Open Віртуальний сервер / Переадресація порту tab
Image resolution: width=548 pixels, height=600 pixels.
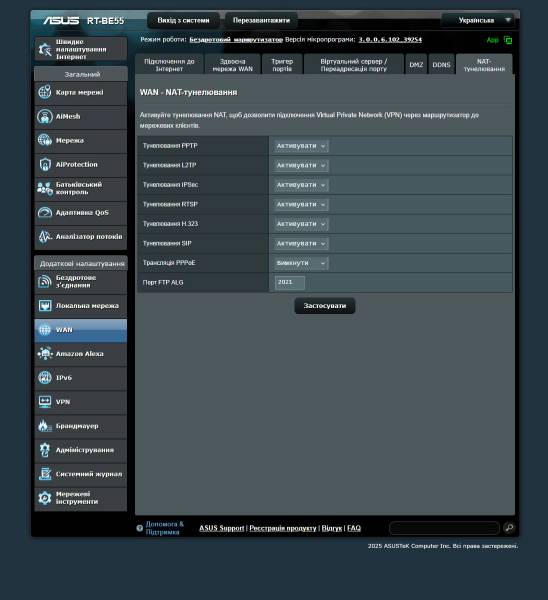pos(354,65)
